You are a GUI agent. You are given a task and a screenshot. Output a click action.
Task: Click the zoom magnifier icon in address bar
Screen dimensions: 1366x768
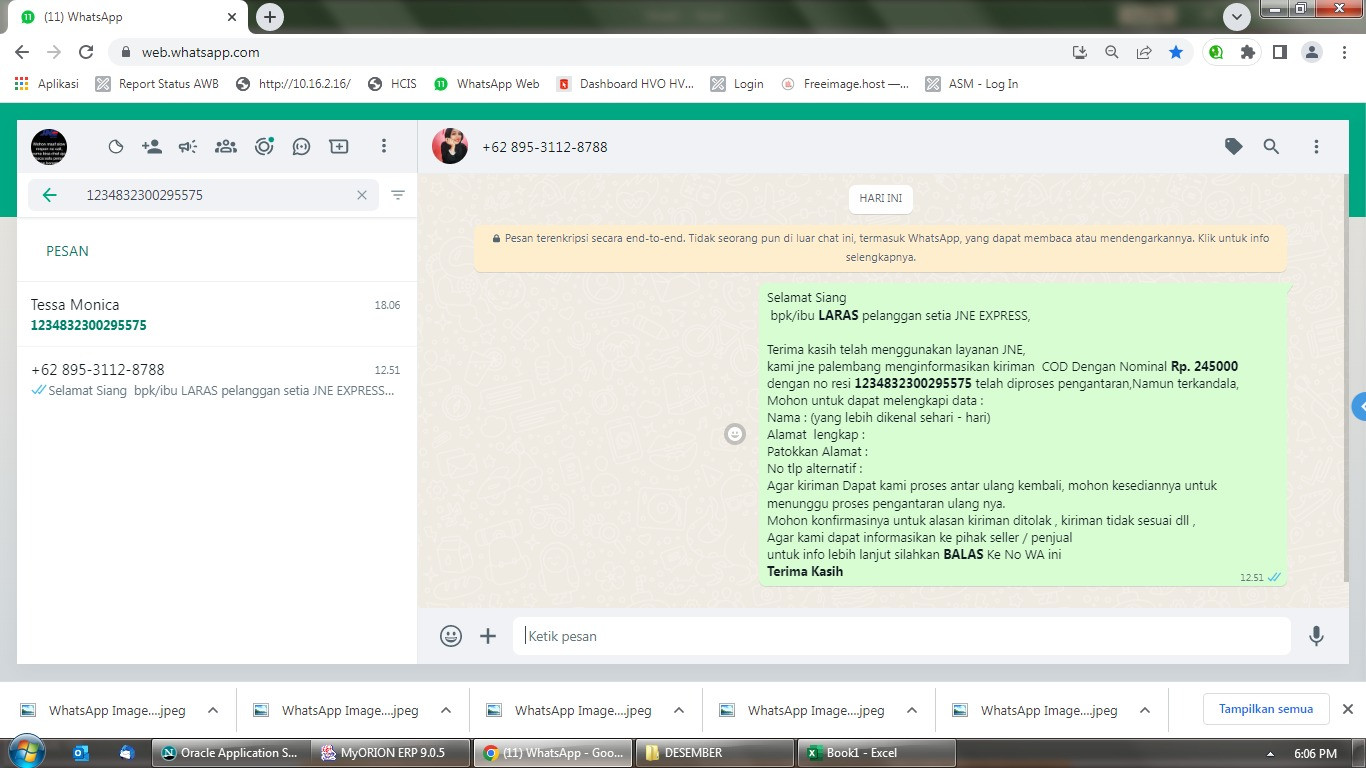[1111, 52]
